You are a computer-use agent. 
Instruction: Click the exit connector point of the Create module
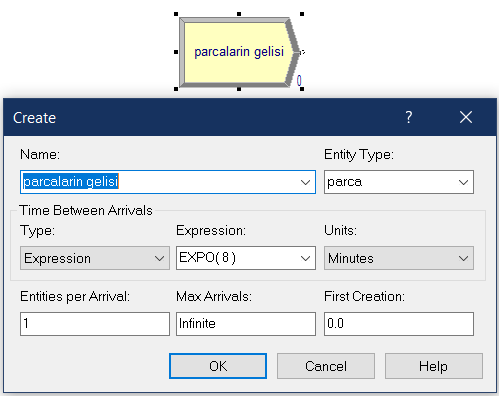click(302, 52)
